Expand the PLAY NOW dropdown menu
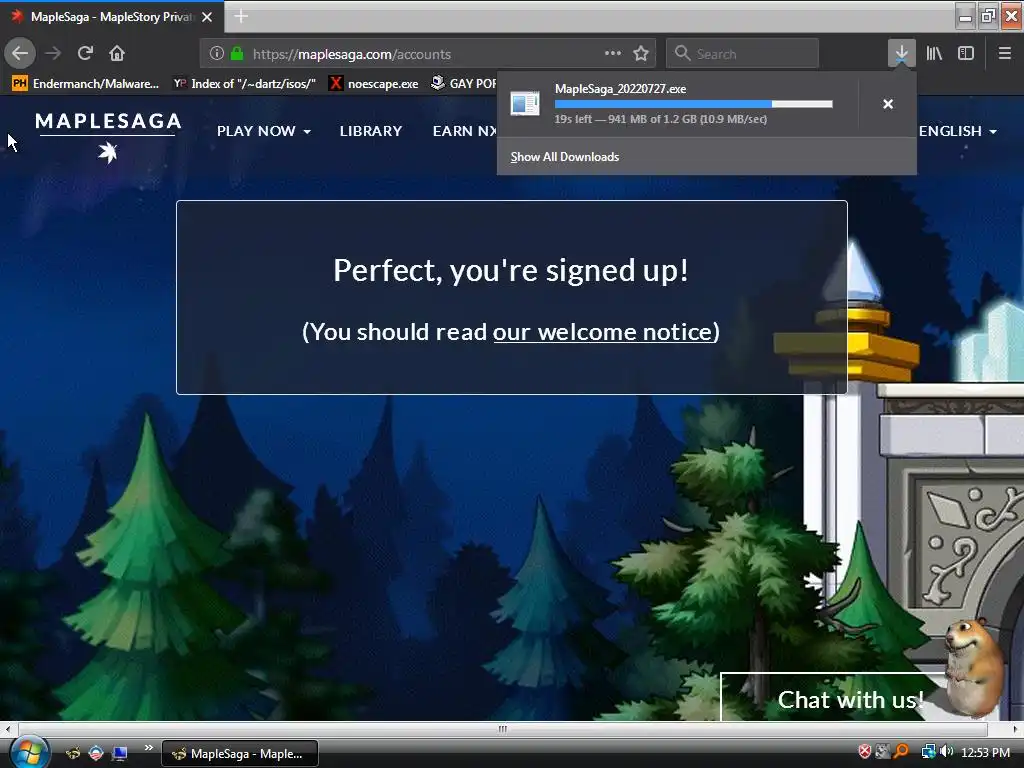Image resolution: width=1024 pixels, height=768 pixels. [x=264, y=131]
